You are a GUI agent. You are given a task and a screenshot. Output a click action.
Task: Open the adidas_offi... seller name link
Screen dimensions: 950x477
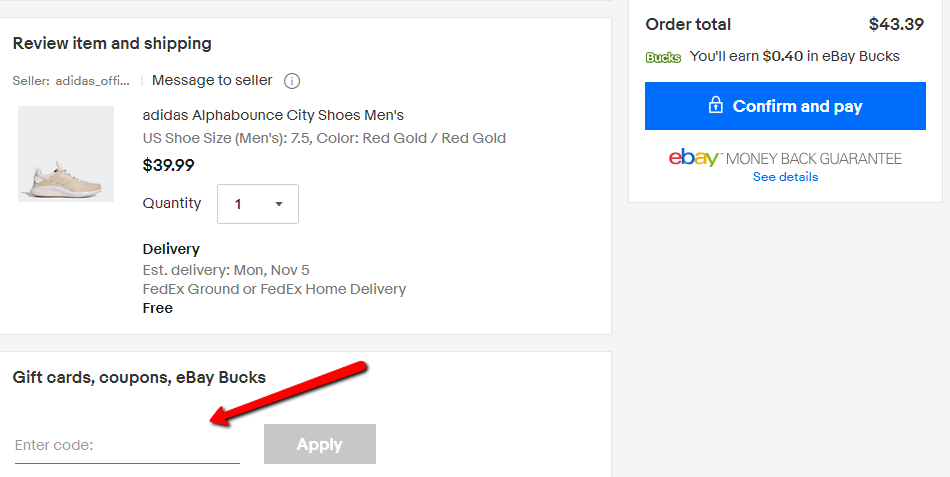click(93, 81)
